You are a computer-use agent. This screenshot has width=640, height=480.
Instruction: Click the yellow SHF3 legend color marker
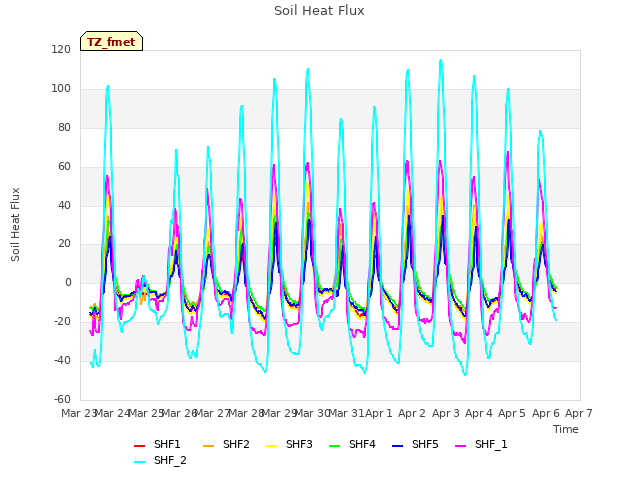(x=271, y=446)
